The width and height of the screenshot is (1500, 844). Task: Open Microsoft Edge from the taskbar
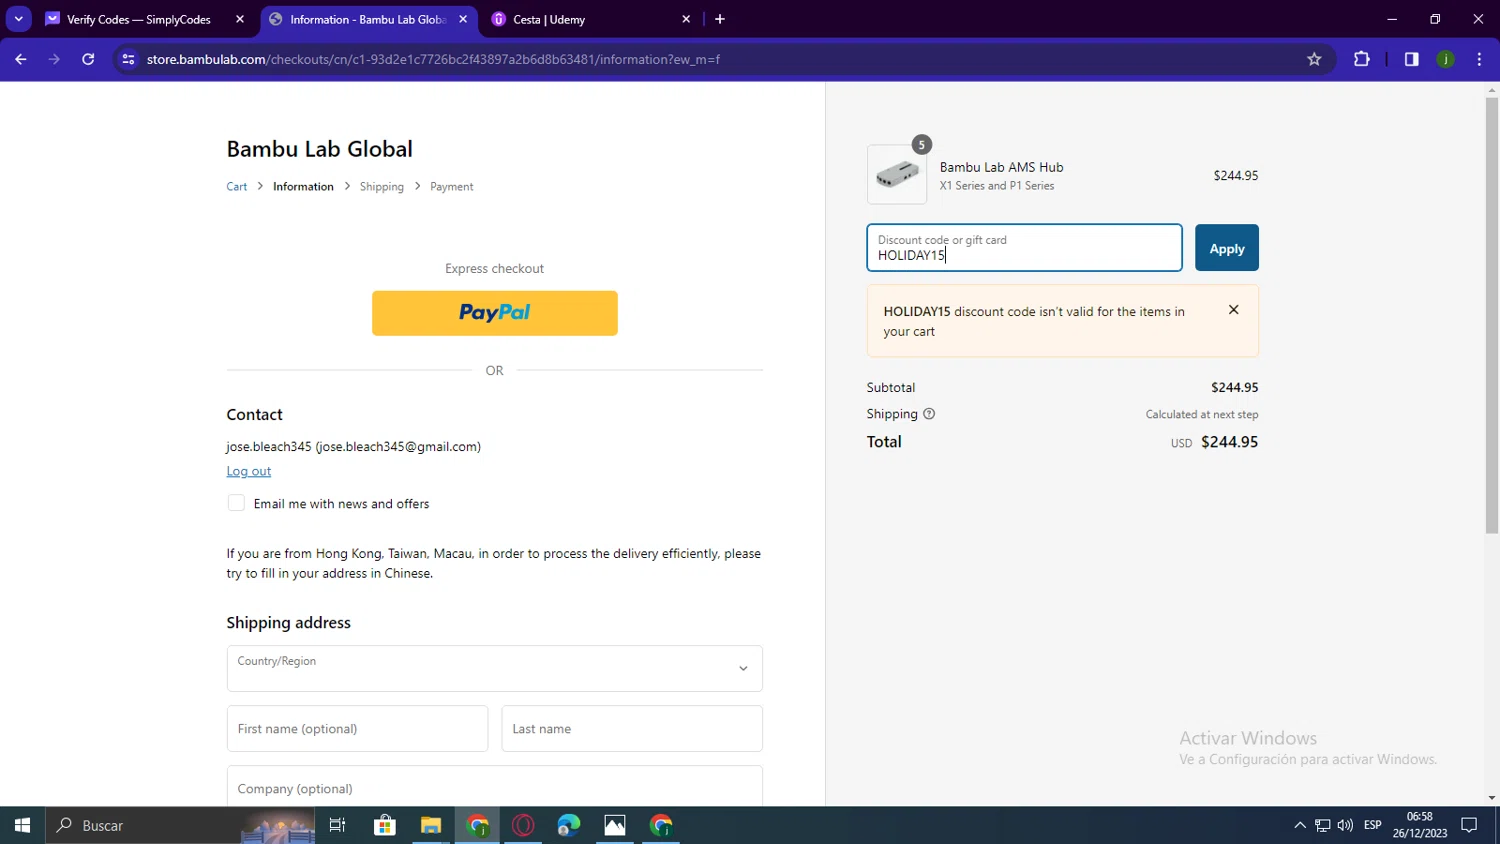point(569,825)
